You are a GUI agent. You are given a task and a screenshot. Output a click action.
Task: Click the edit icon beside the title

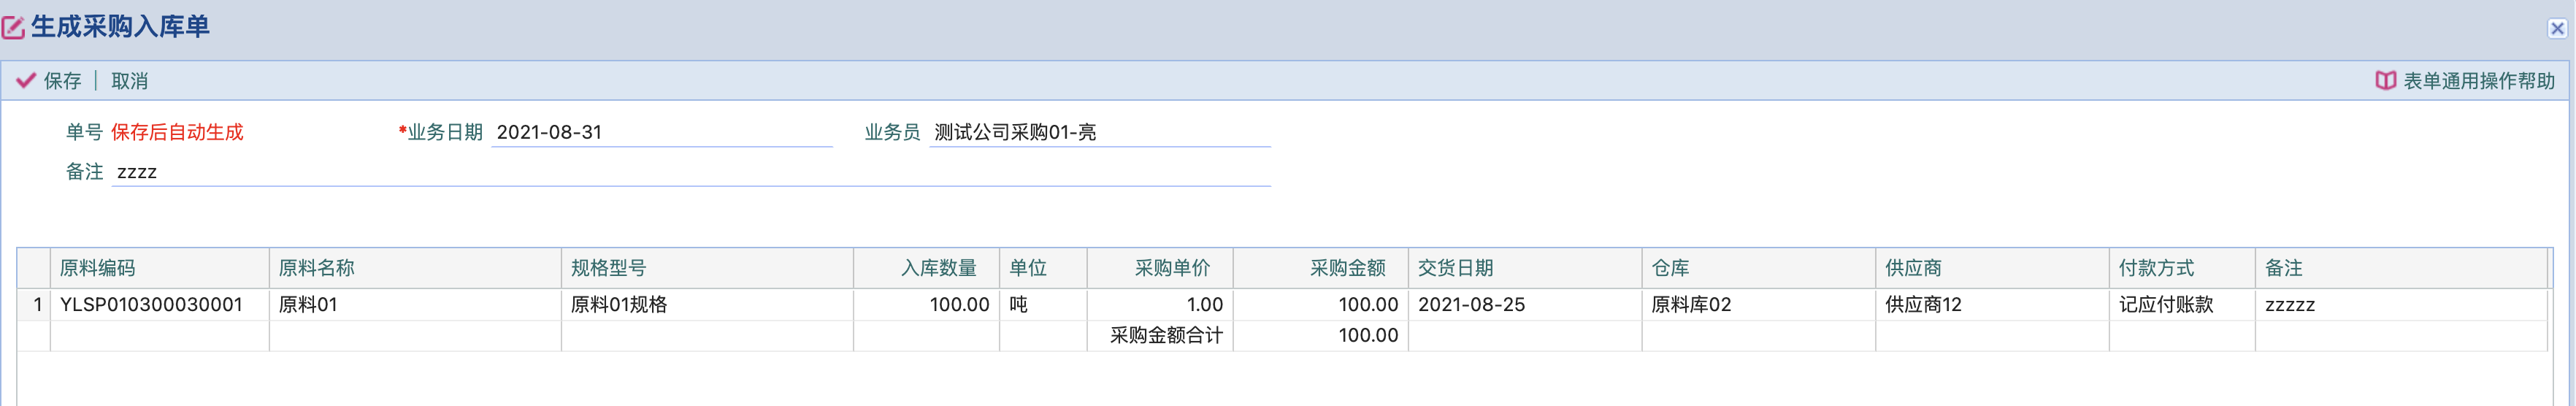13,27
